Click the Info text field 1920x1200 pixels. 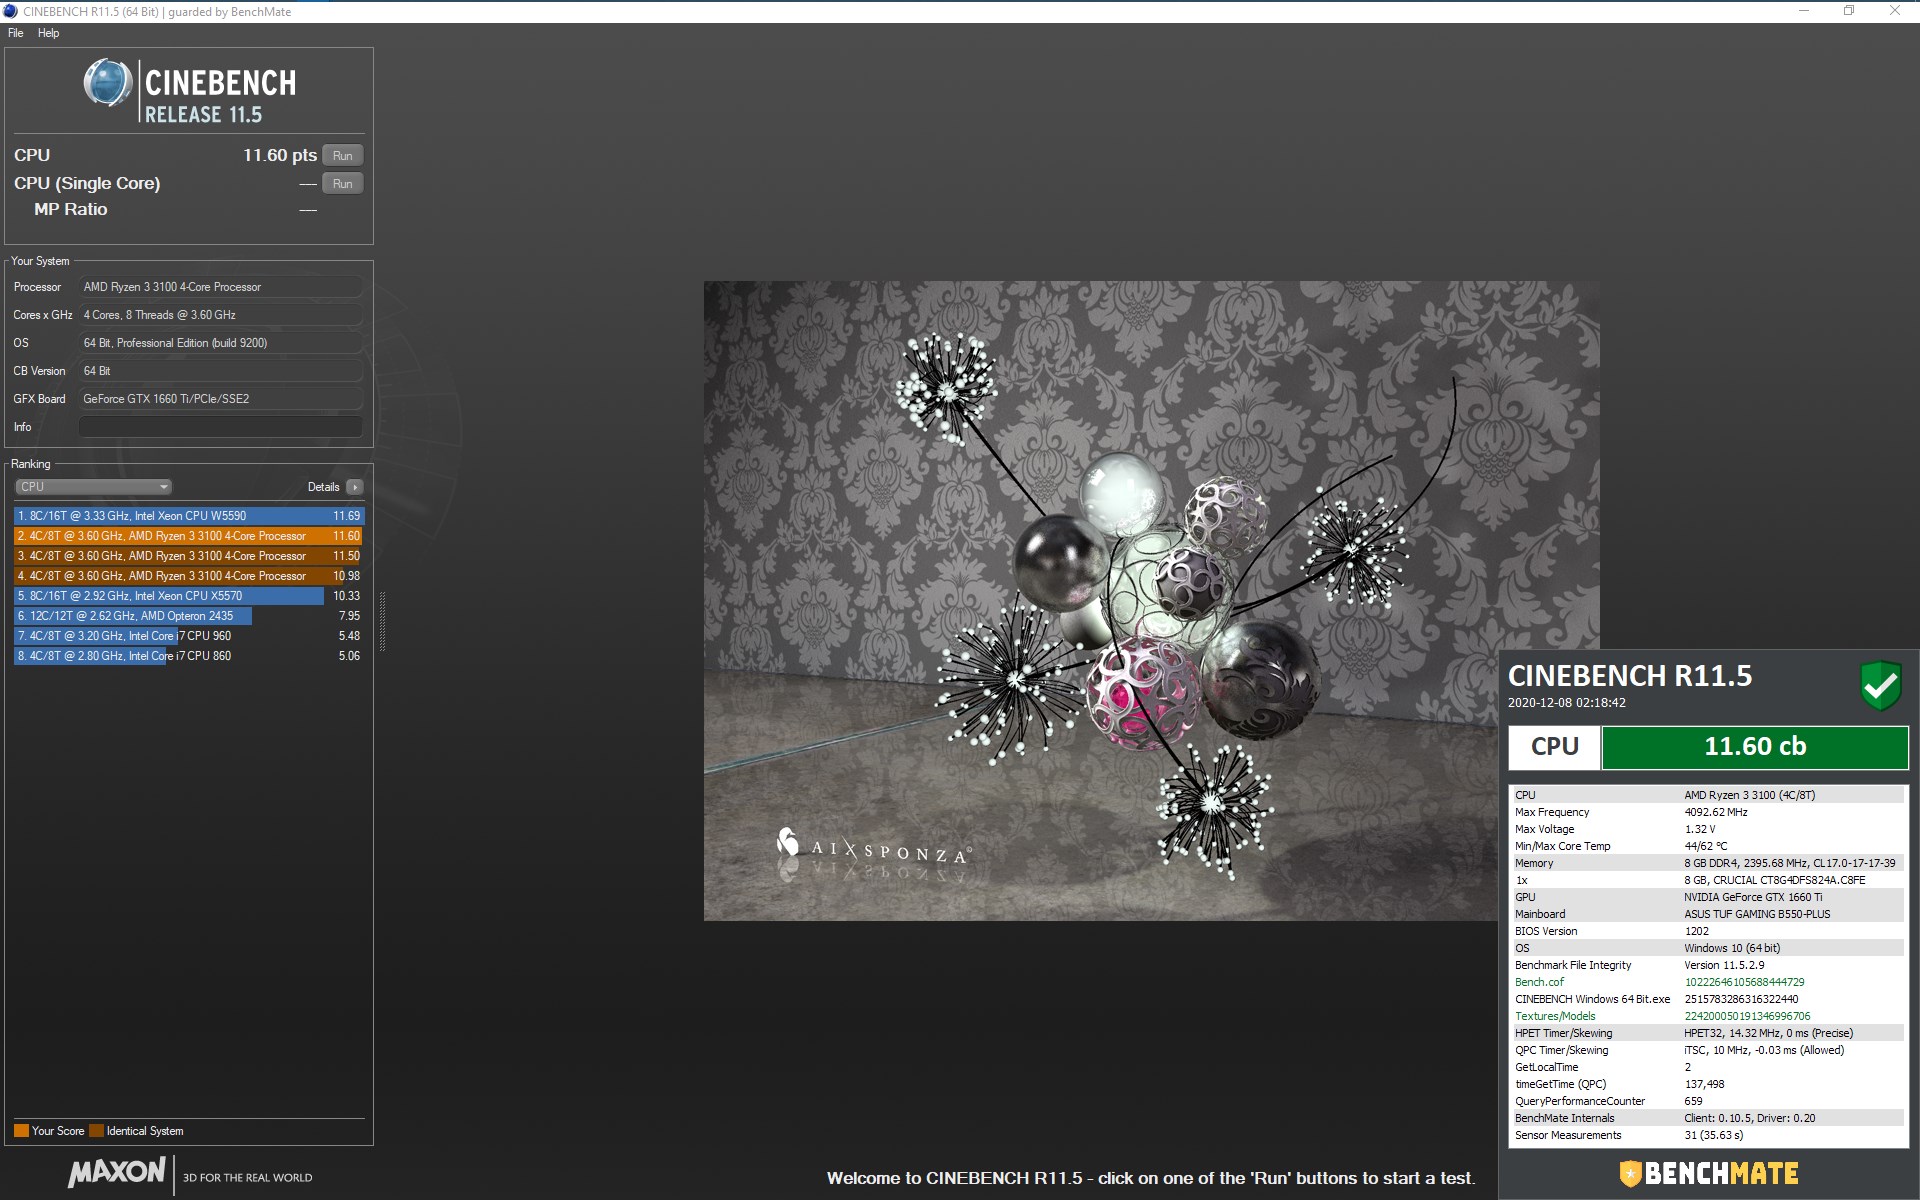click(x=220, y=427)
